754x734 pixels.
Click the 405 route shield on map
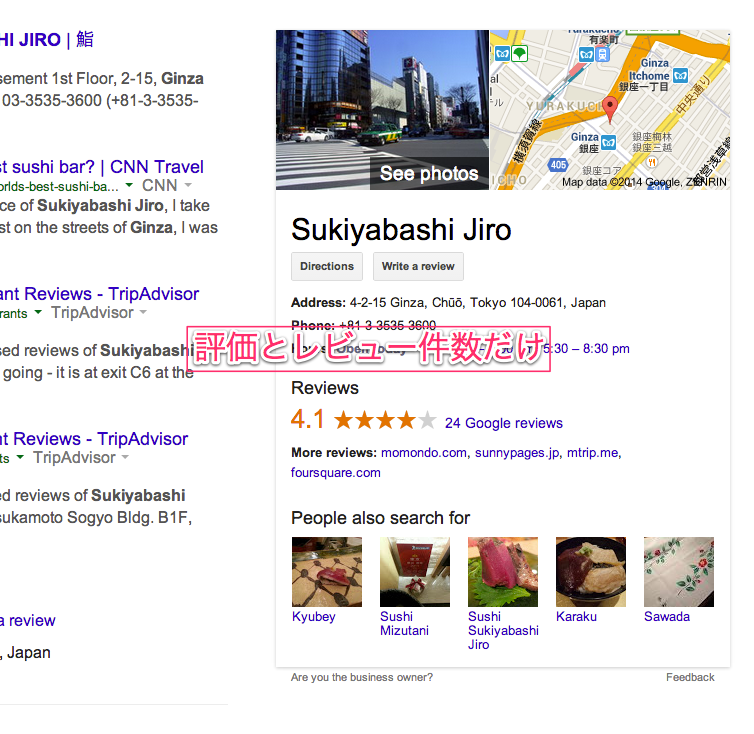tap(558, 165)
